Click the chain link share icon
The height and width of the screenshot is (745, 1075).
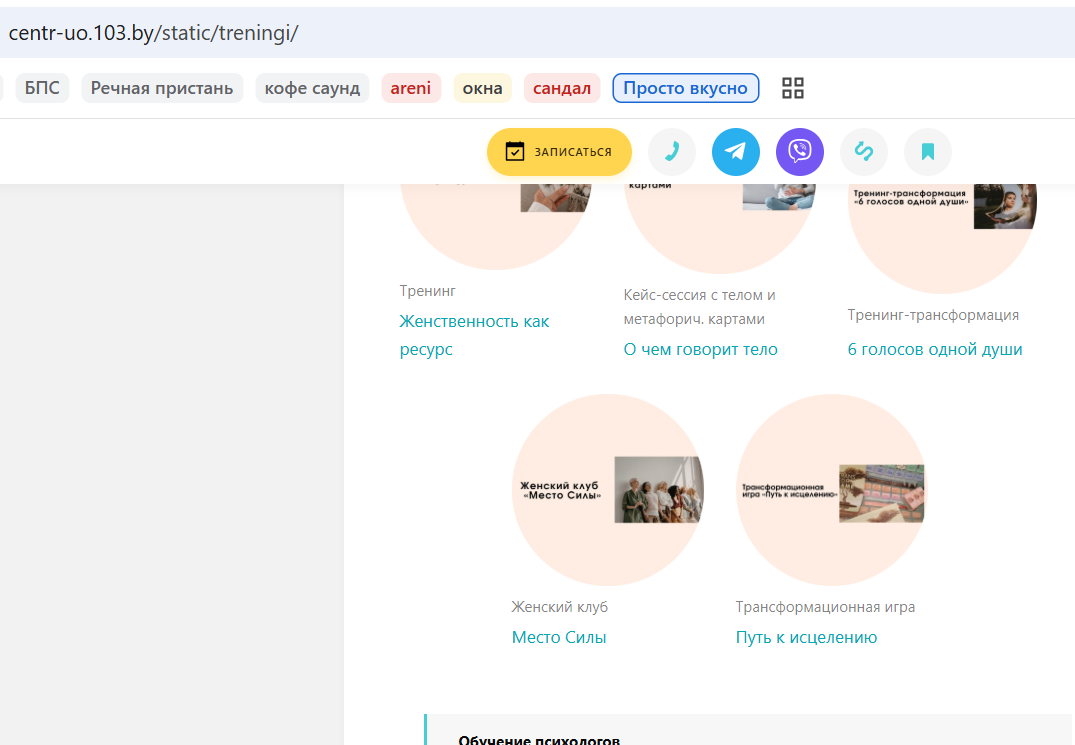pyautogui.click(x=864, y=151)
